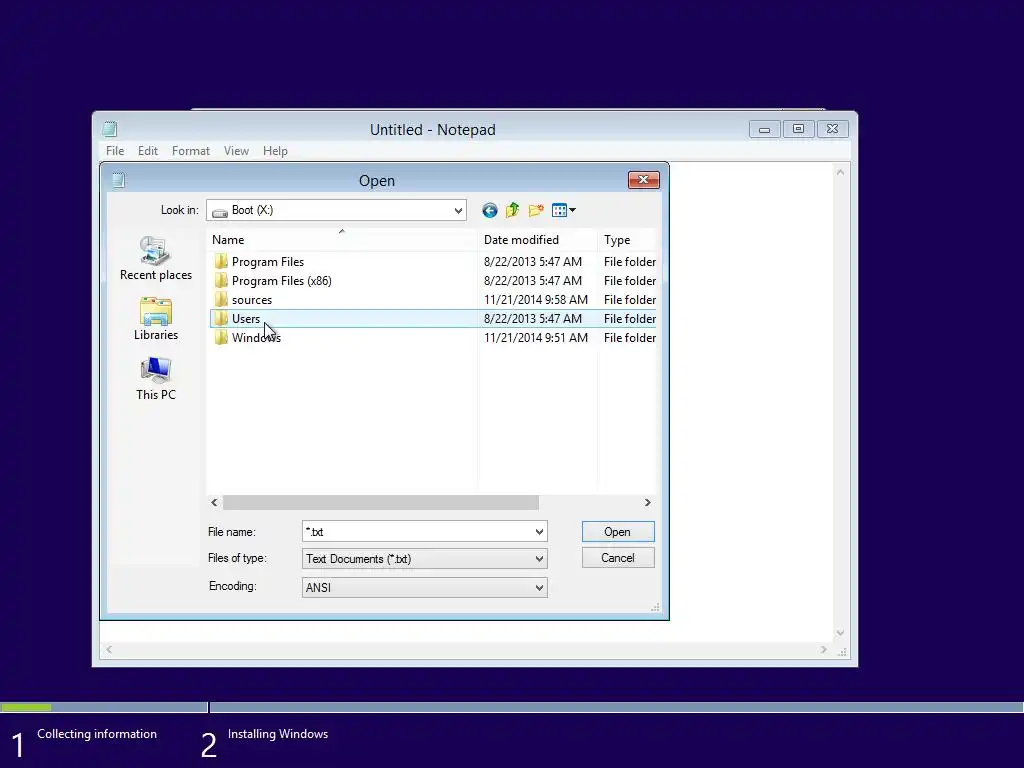Click the Open dialog title icon
1024x768 pixels.
118,180
